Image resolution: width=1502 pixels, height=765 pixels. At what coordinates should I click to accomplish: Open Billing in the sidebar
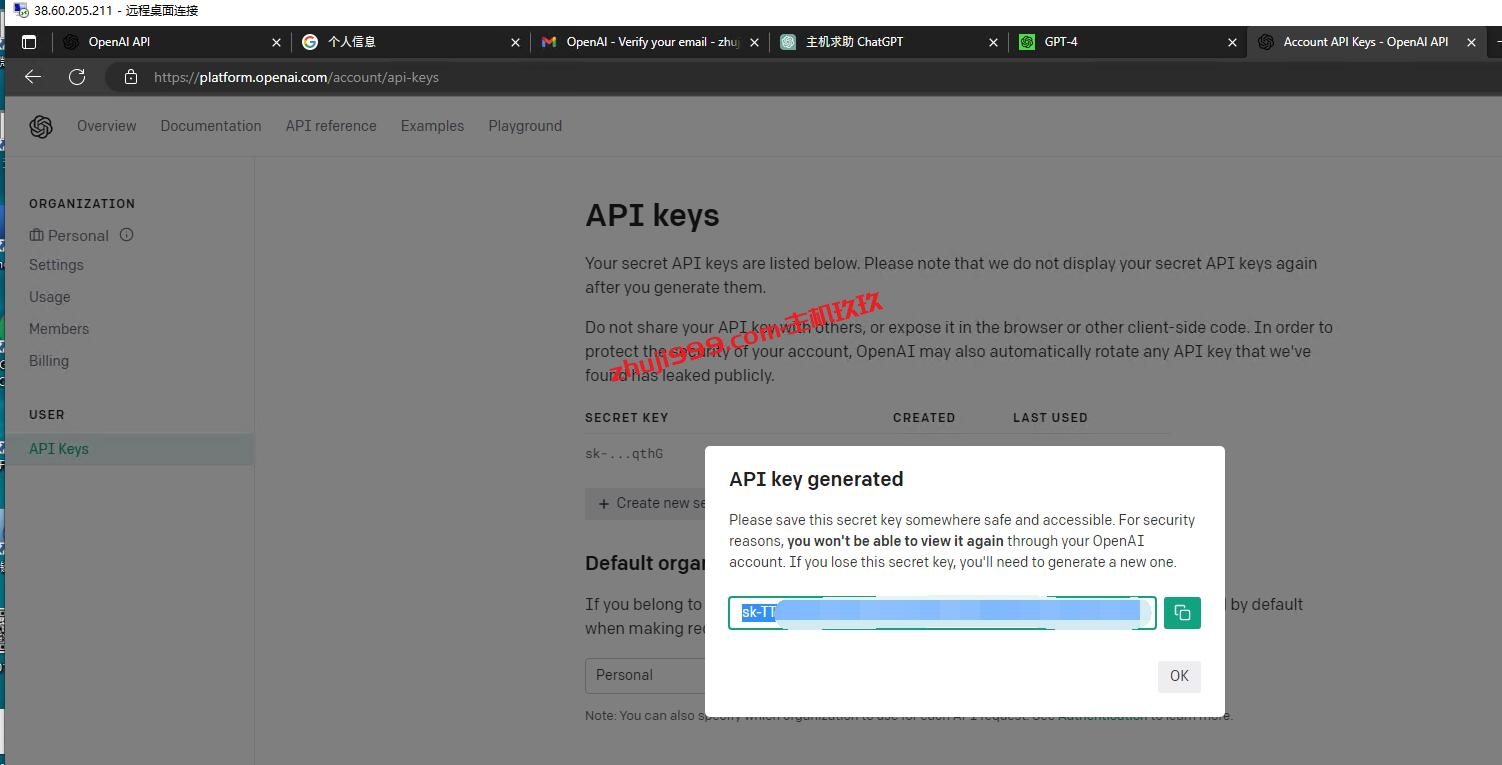49,361
